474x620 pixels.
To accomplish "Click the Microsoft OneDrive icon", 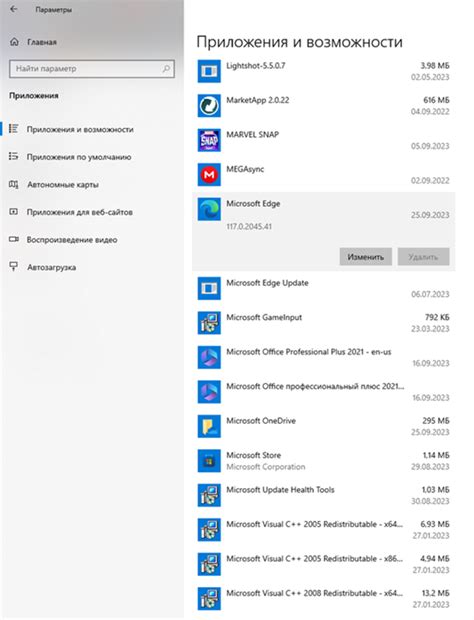I will tap(209, 426).
